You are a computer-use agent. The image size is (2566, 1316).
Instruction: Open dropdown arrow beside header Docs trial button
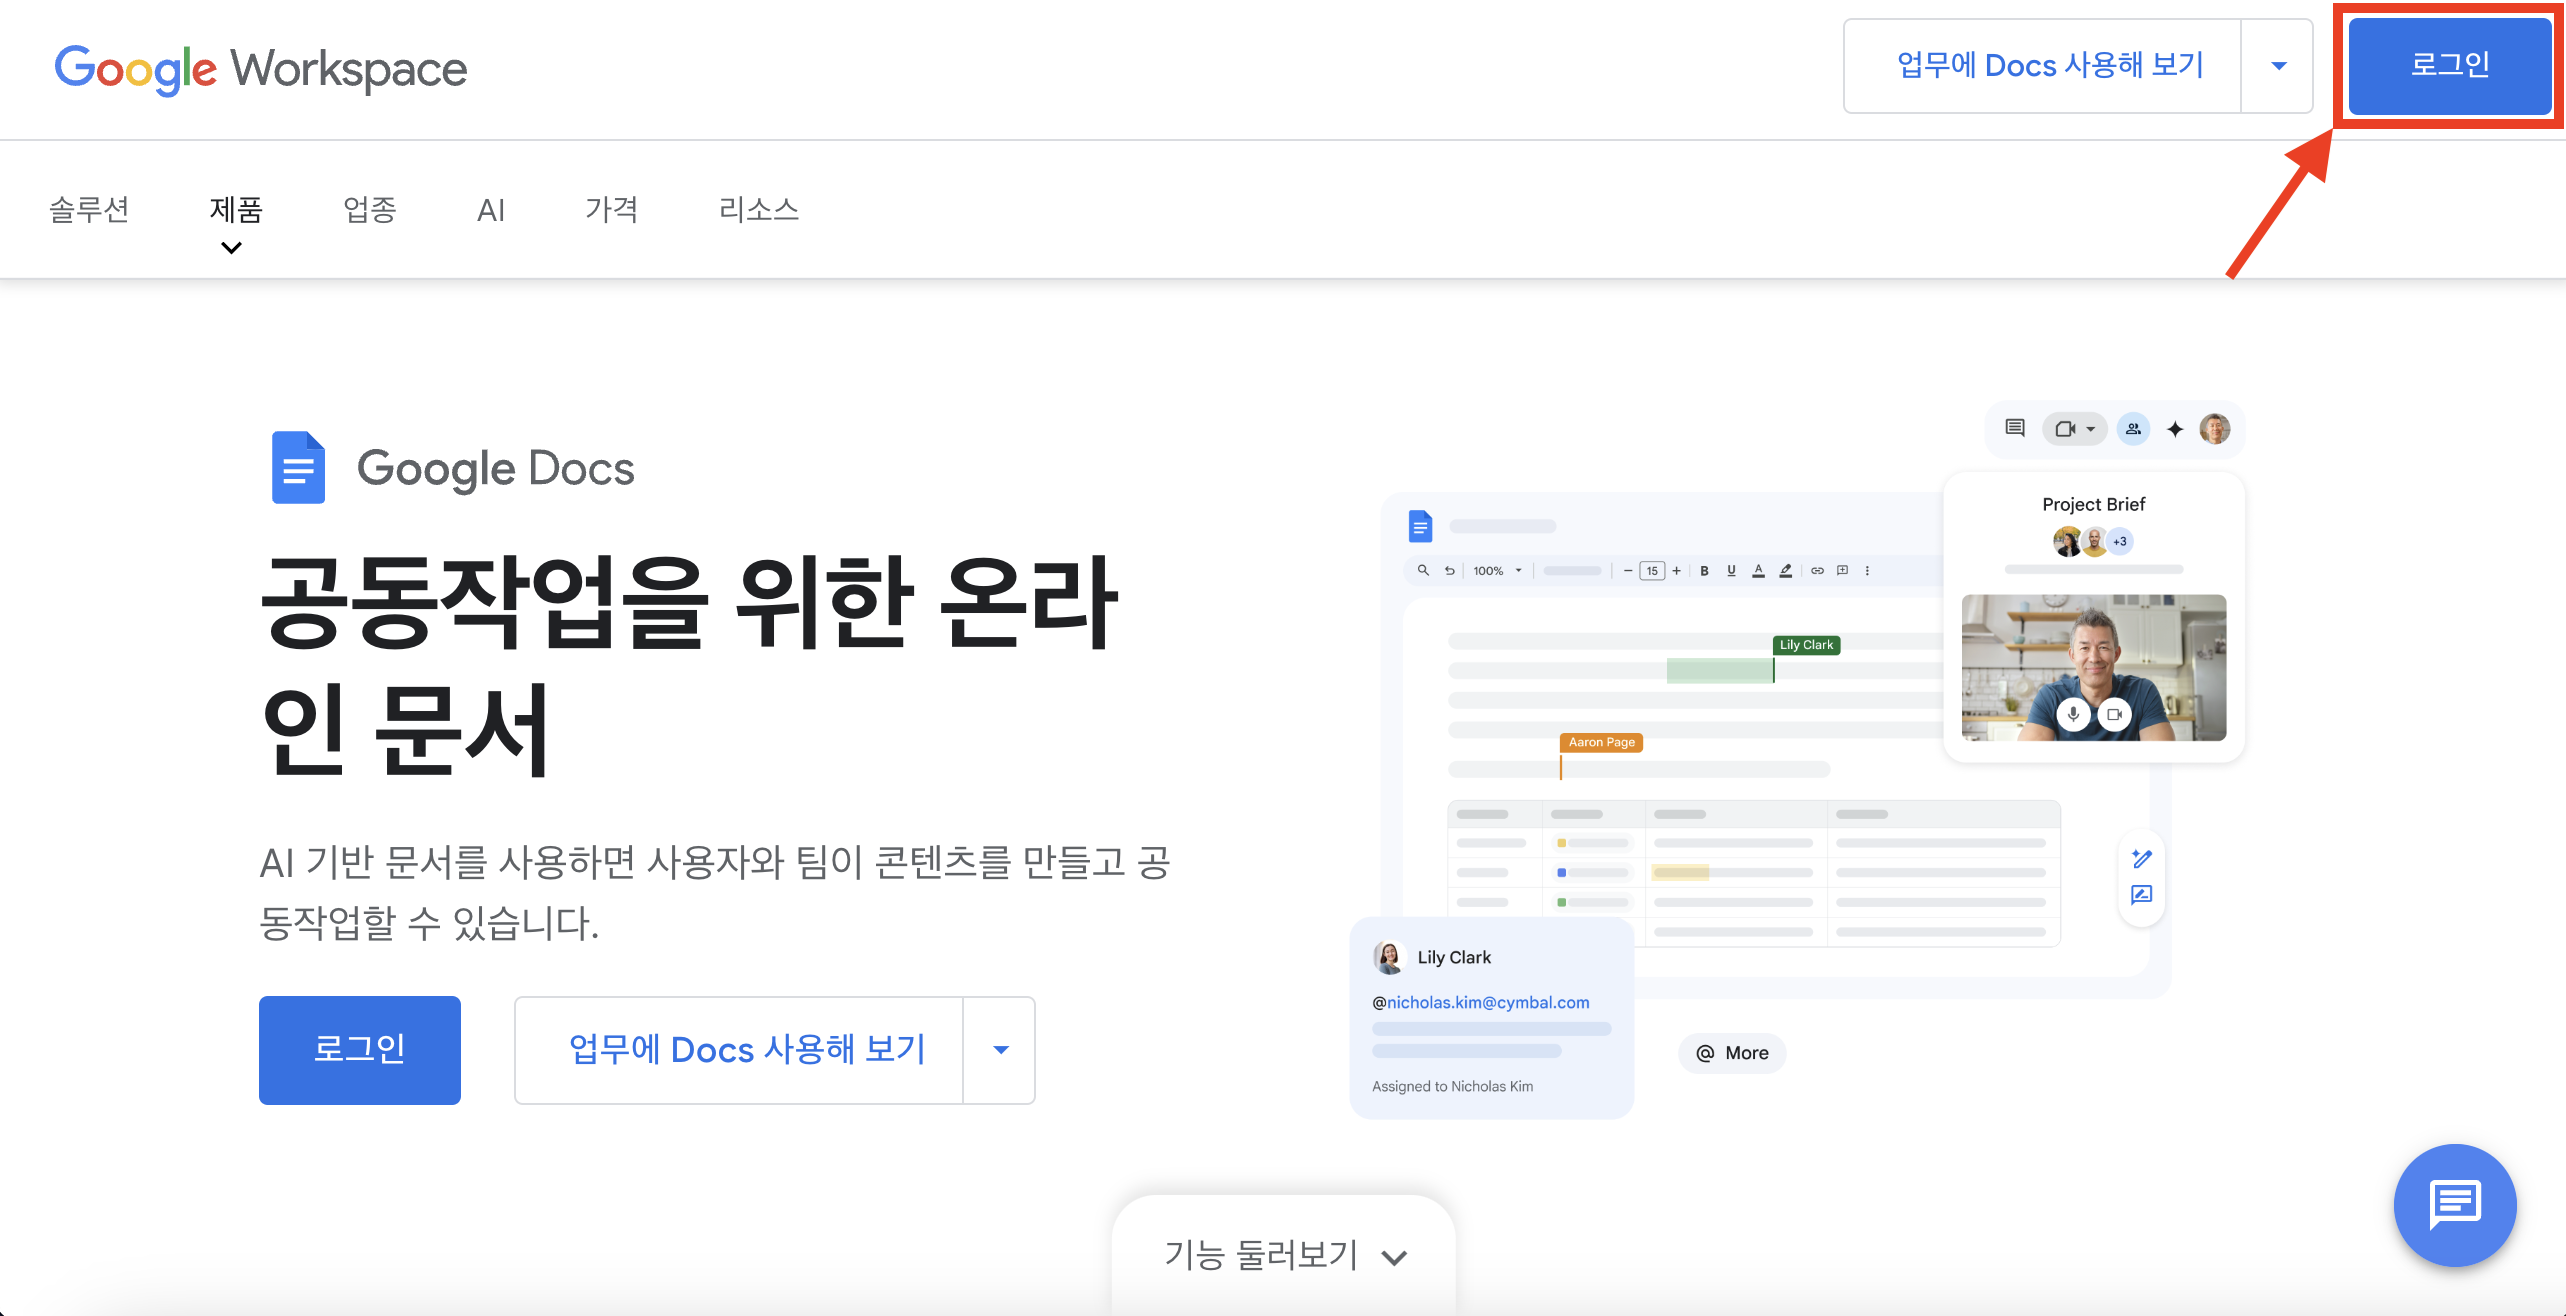tap(2278, 66)
